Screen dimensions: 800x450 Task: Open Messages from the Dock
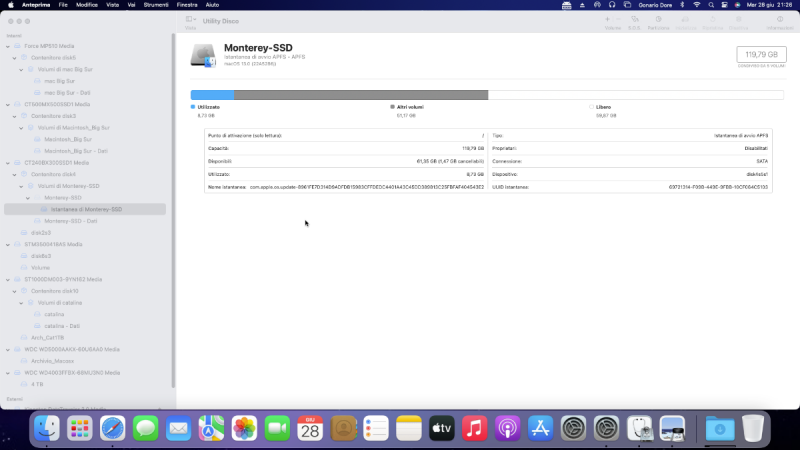pyautogui.click(x=145, y=428)
